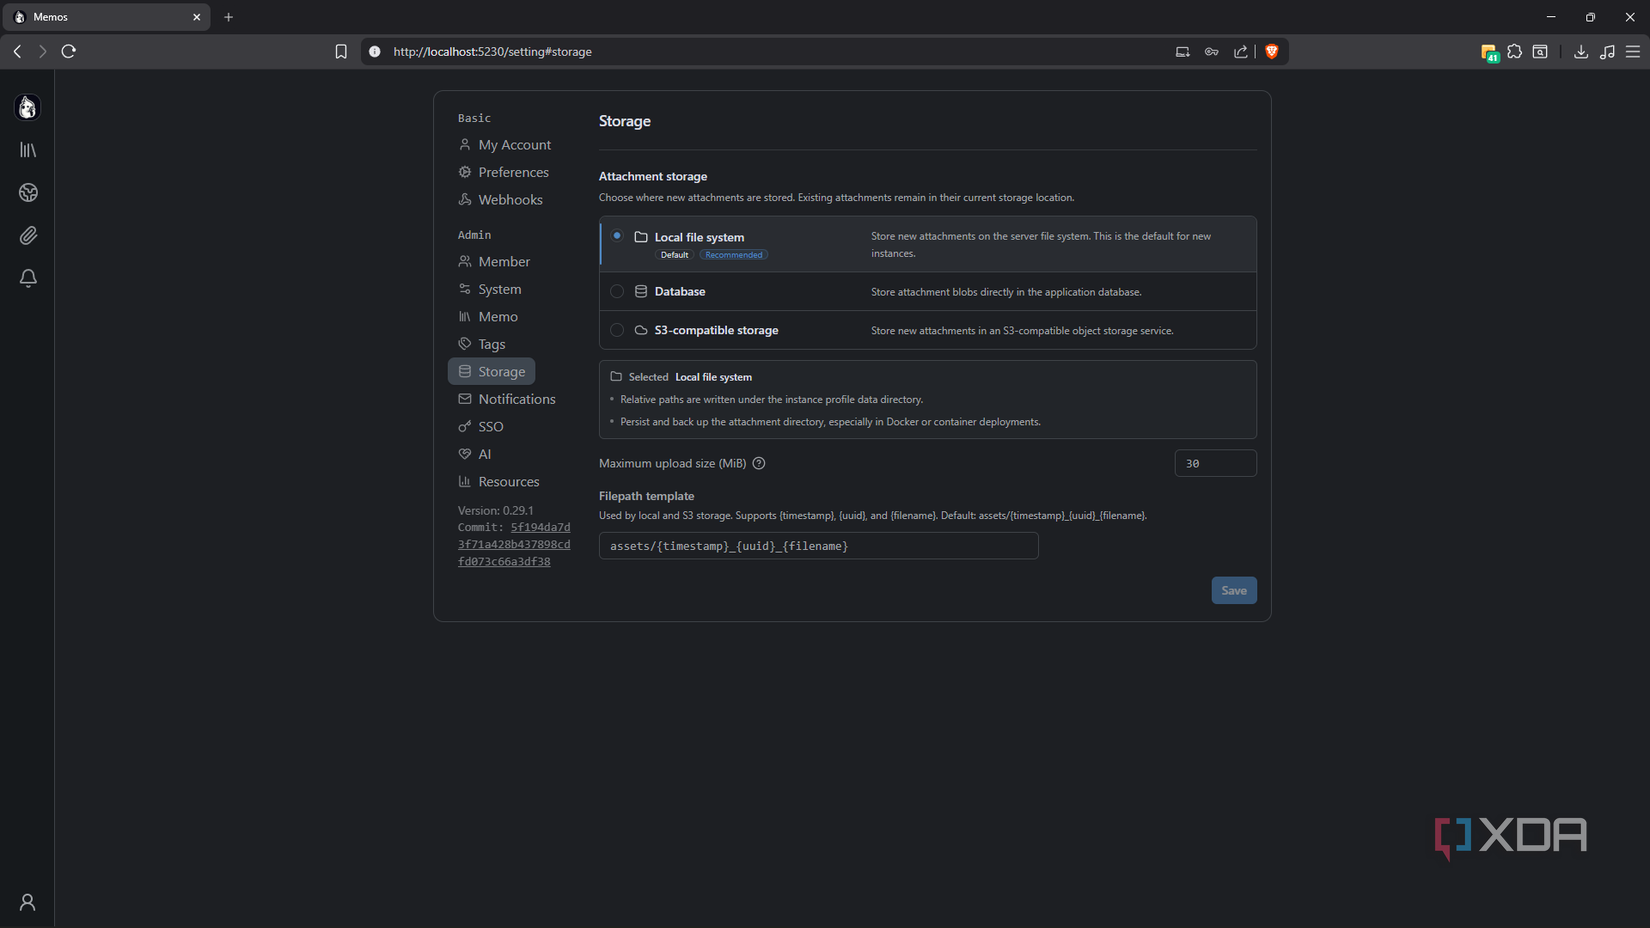Click the browser address bar URL

click(492, 51)
